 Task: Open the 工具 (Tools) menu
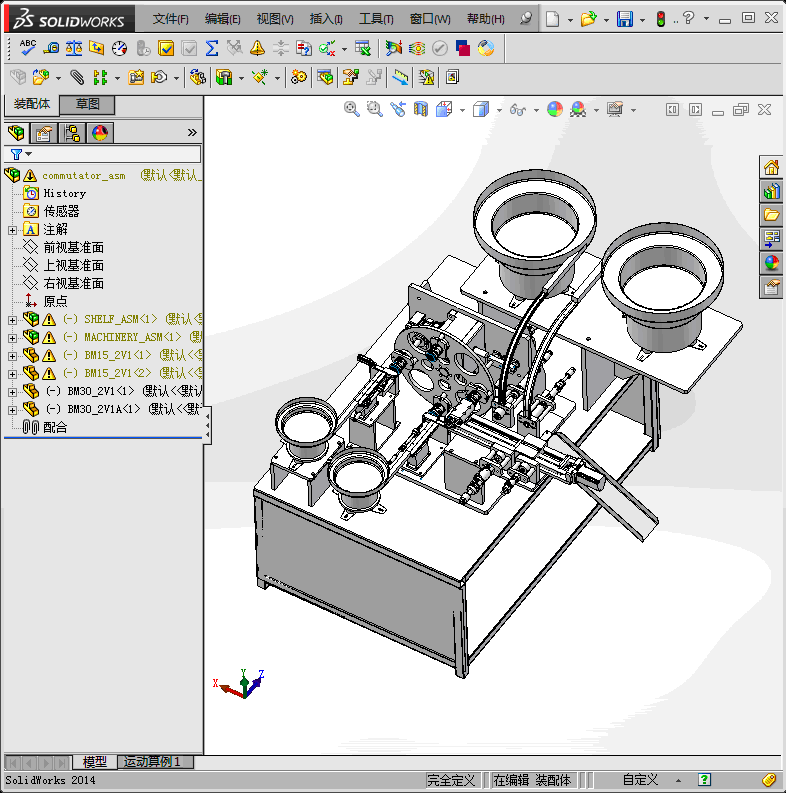[376, 19]
